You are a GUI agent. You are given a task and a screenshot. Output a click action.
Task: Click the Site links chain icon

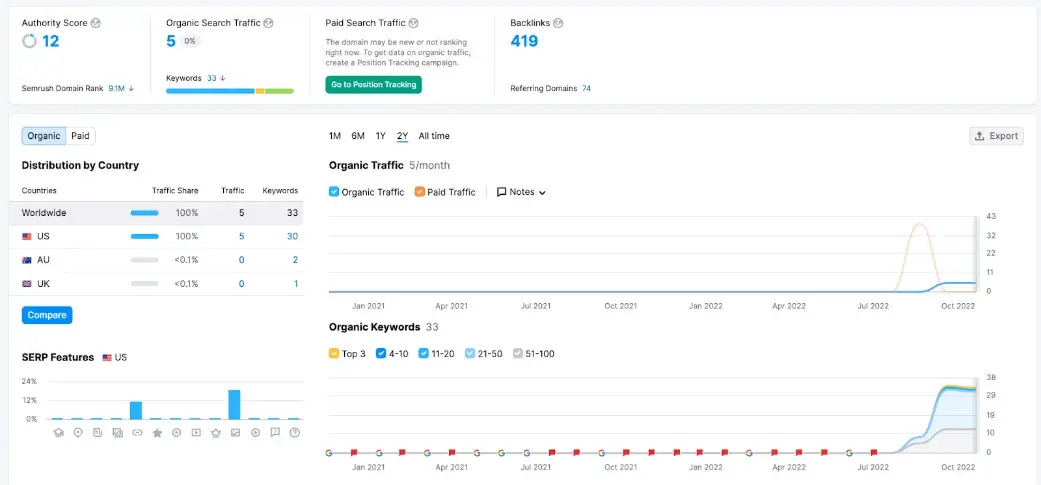[x=137, y=433]
